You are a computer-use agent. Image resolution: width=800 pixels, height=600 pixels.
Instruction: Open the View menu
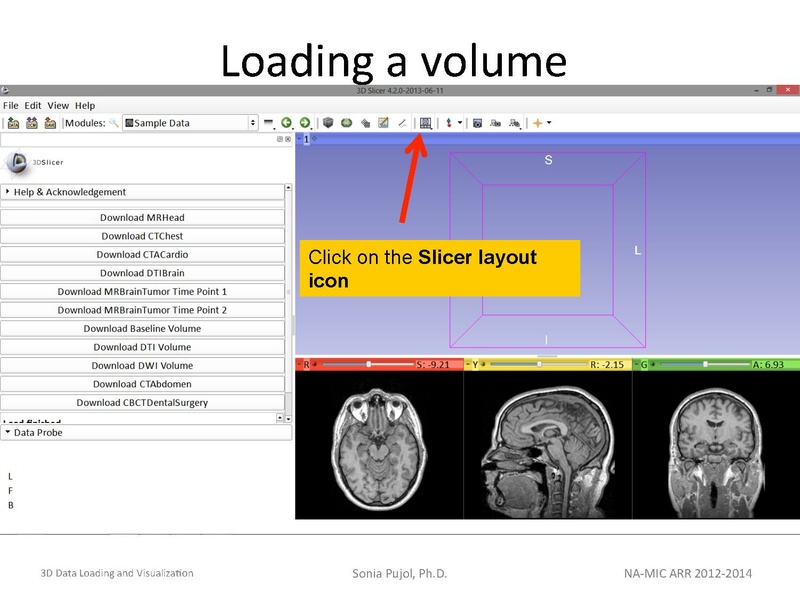(58, 106)
